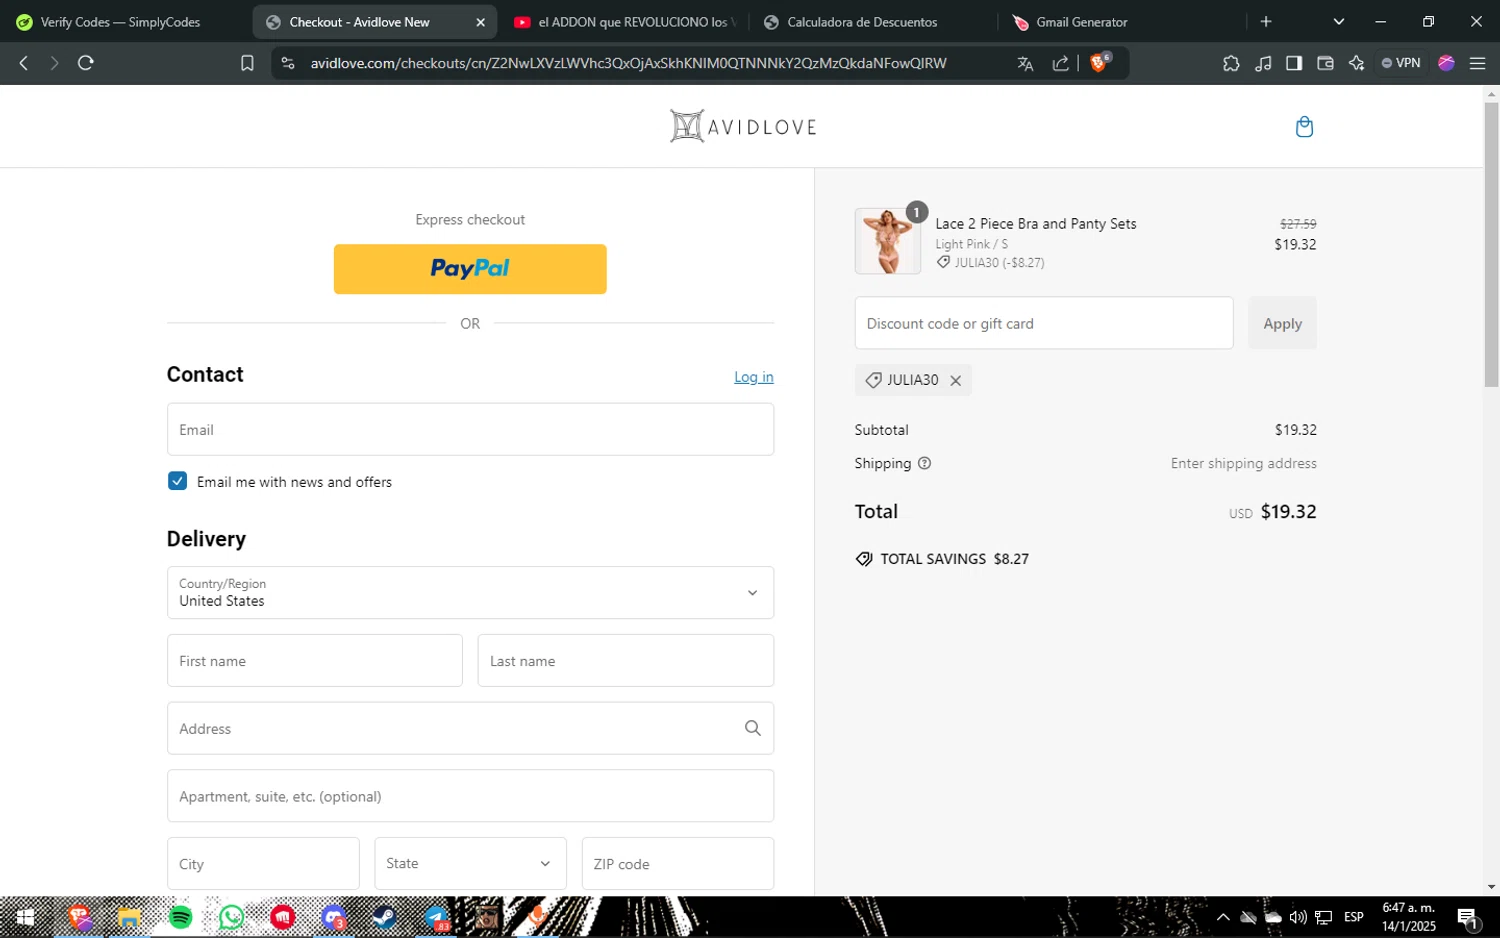Click the Discount code or gift card field
Screen dimensions: 1500x938
point(1044,323)
